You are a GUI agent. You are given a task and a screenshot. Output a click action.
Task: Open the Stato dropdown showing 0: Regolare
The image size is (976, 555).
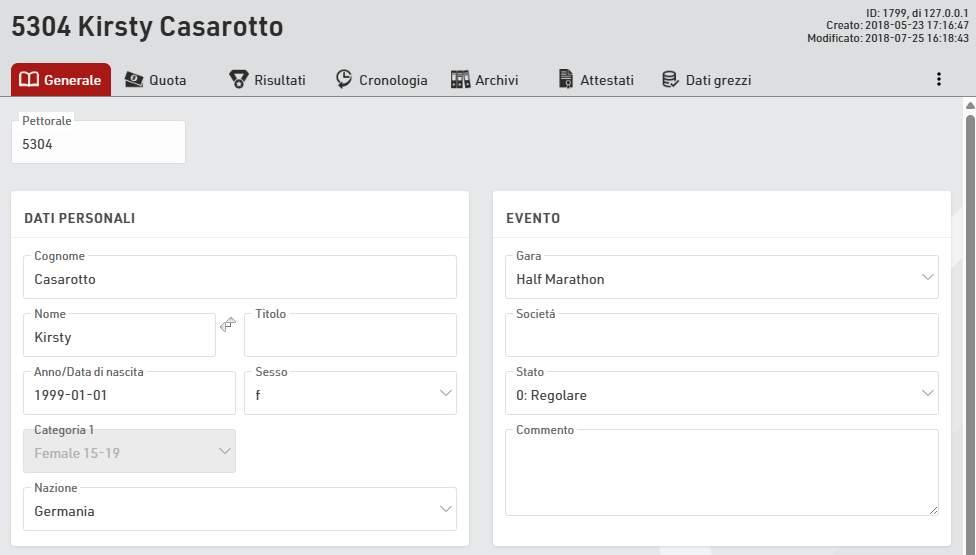(927, 394)
